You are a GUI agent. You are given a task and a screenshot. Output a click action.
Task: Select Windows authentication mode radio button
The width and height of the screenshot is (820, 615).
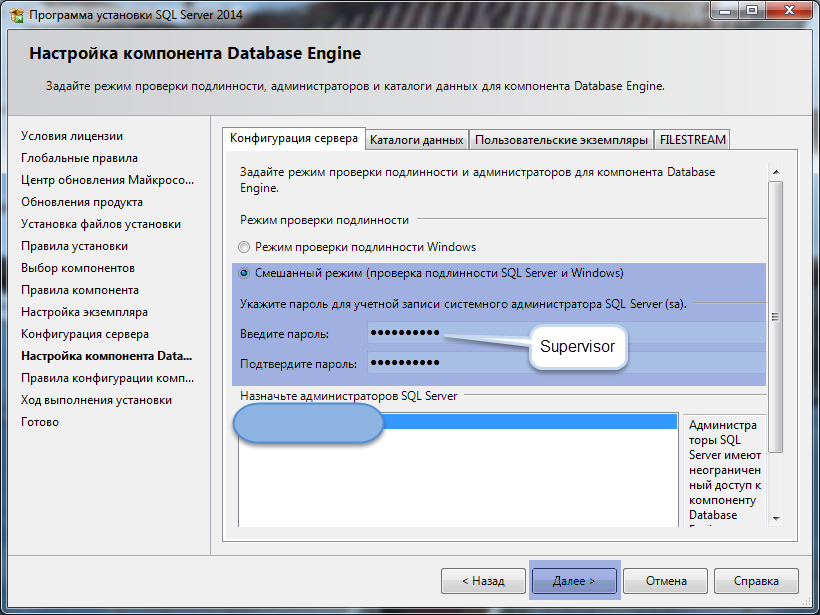[x=244, y=247]
